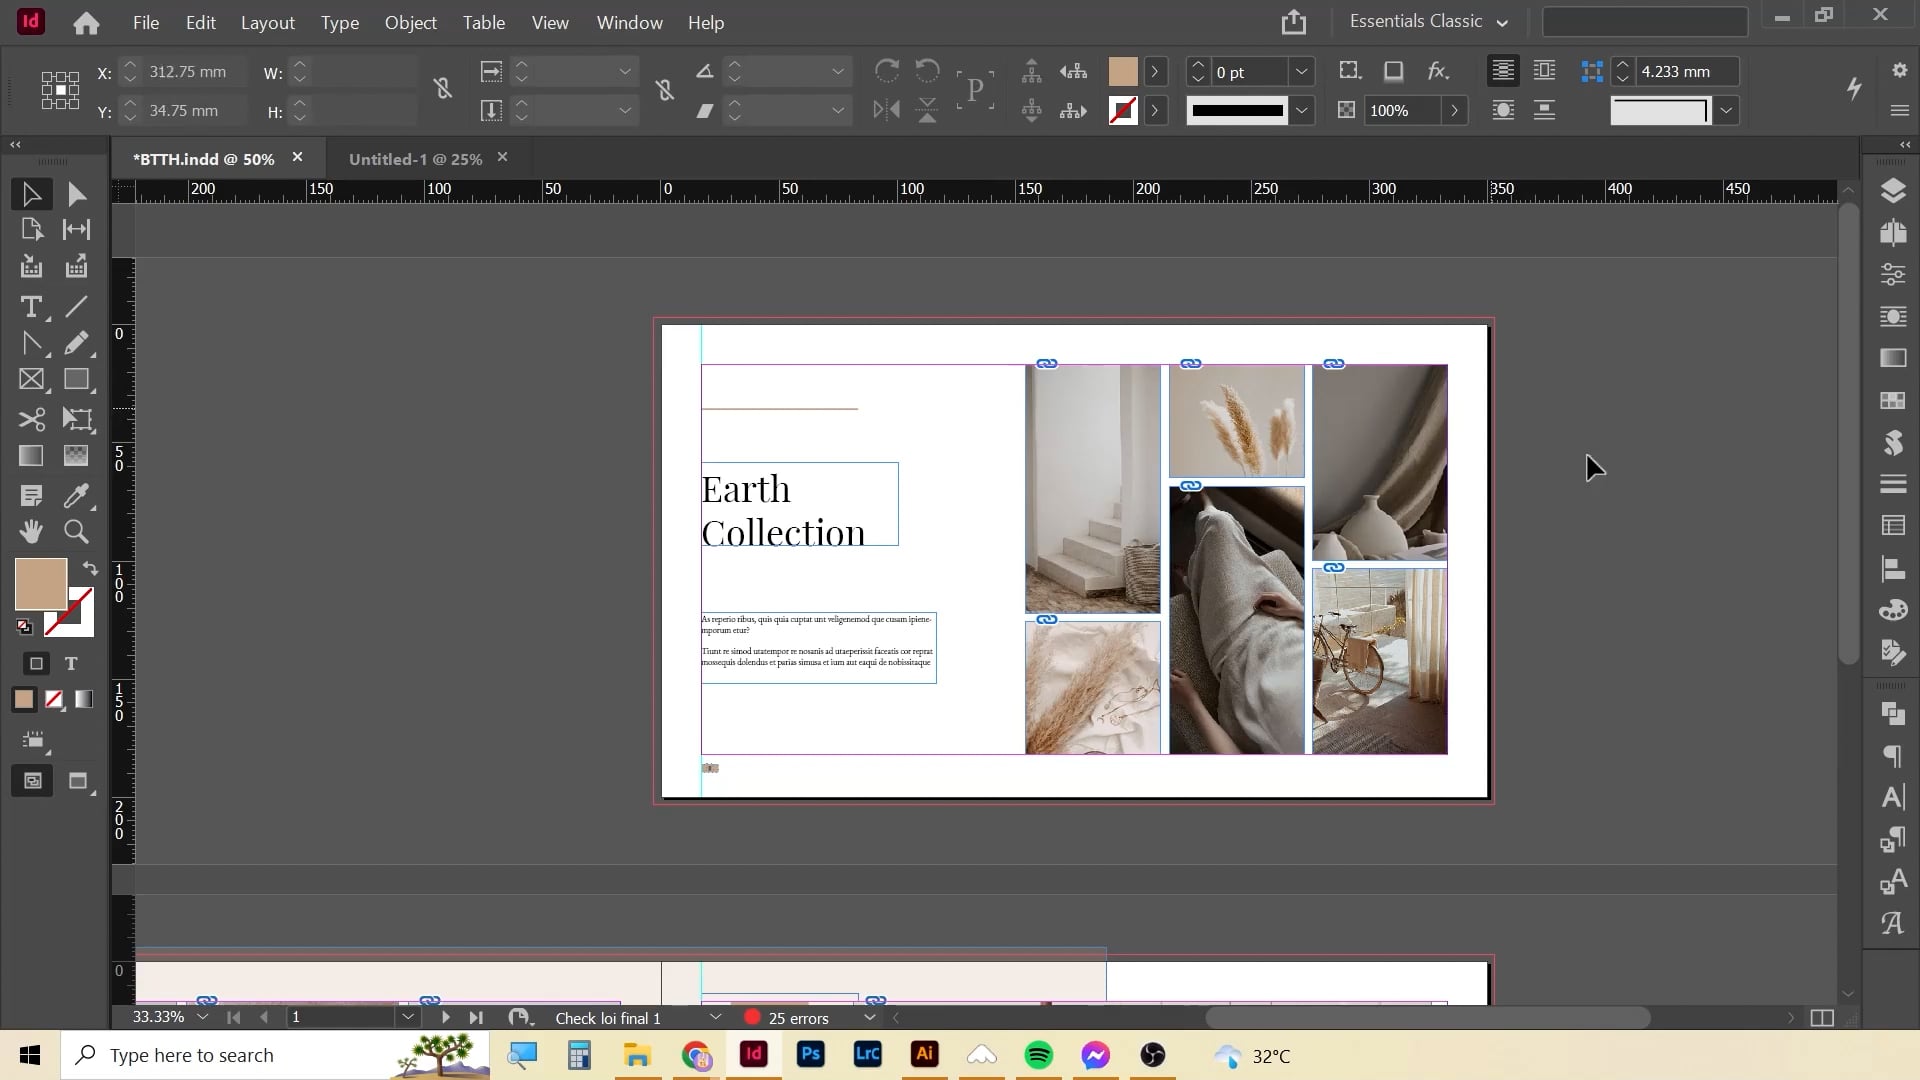Go to the first page
Viewport: 1920px width, 1080px height.
[x=233, y=1018]
